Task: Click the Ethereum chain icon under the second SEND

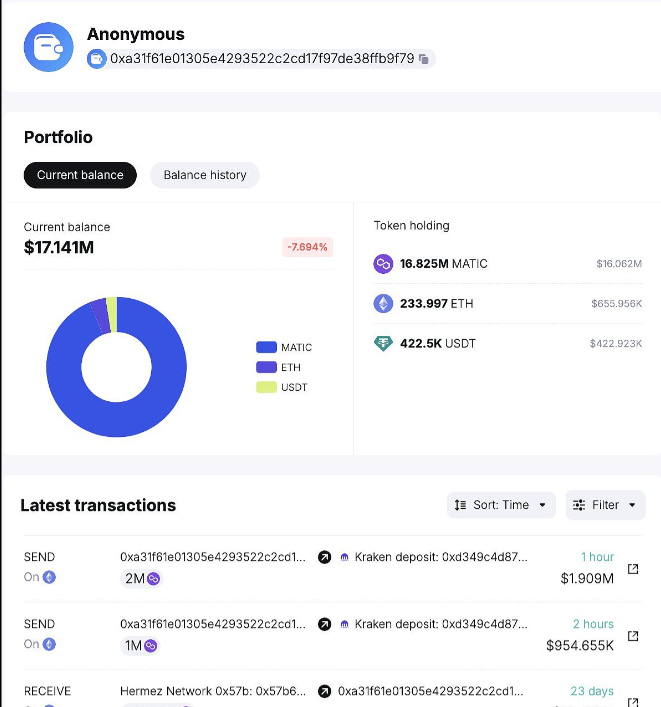Action: [x=49, y=644]
